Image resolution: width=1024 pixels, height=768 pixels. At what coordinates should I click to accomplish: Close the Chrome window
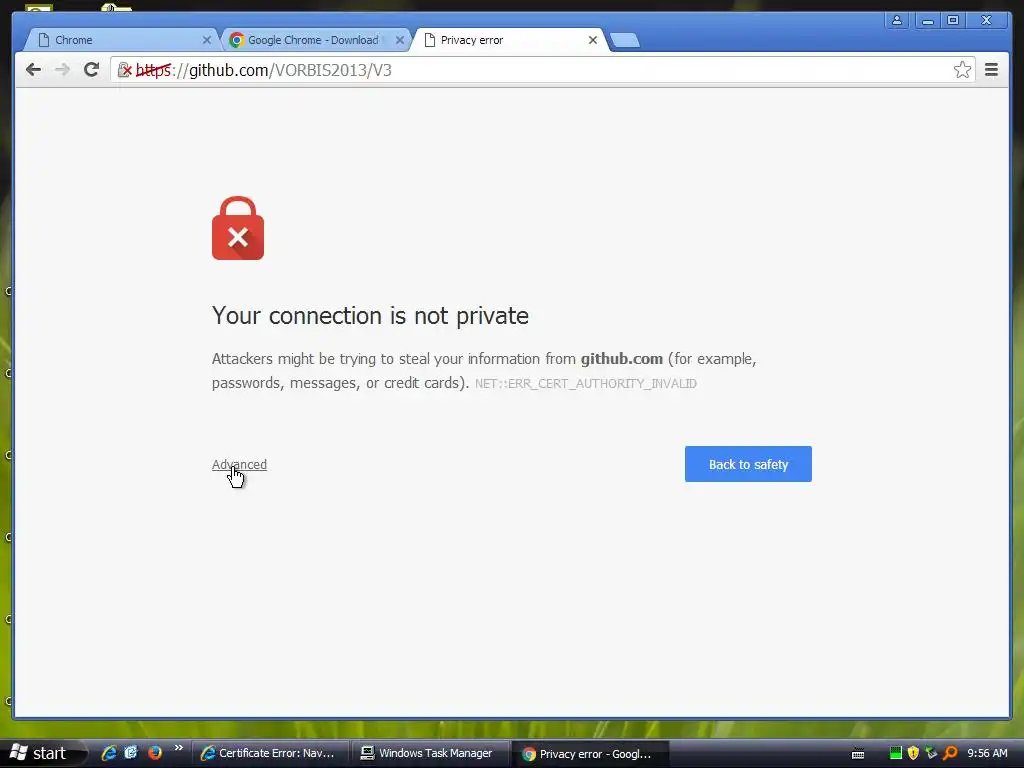tap(987, 21)
